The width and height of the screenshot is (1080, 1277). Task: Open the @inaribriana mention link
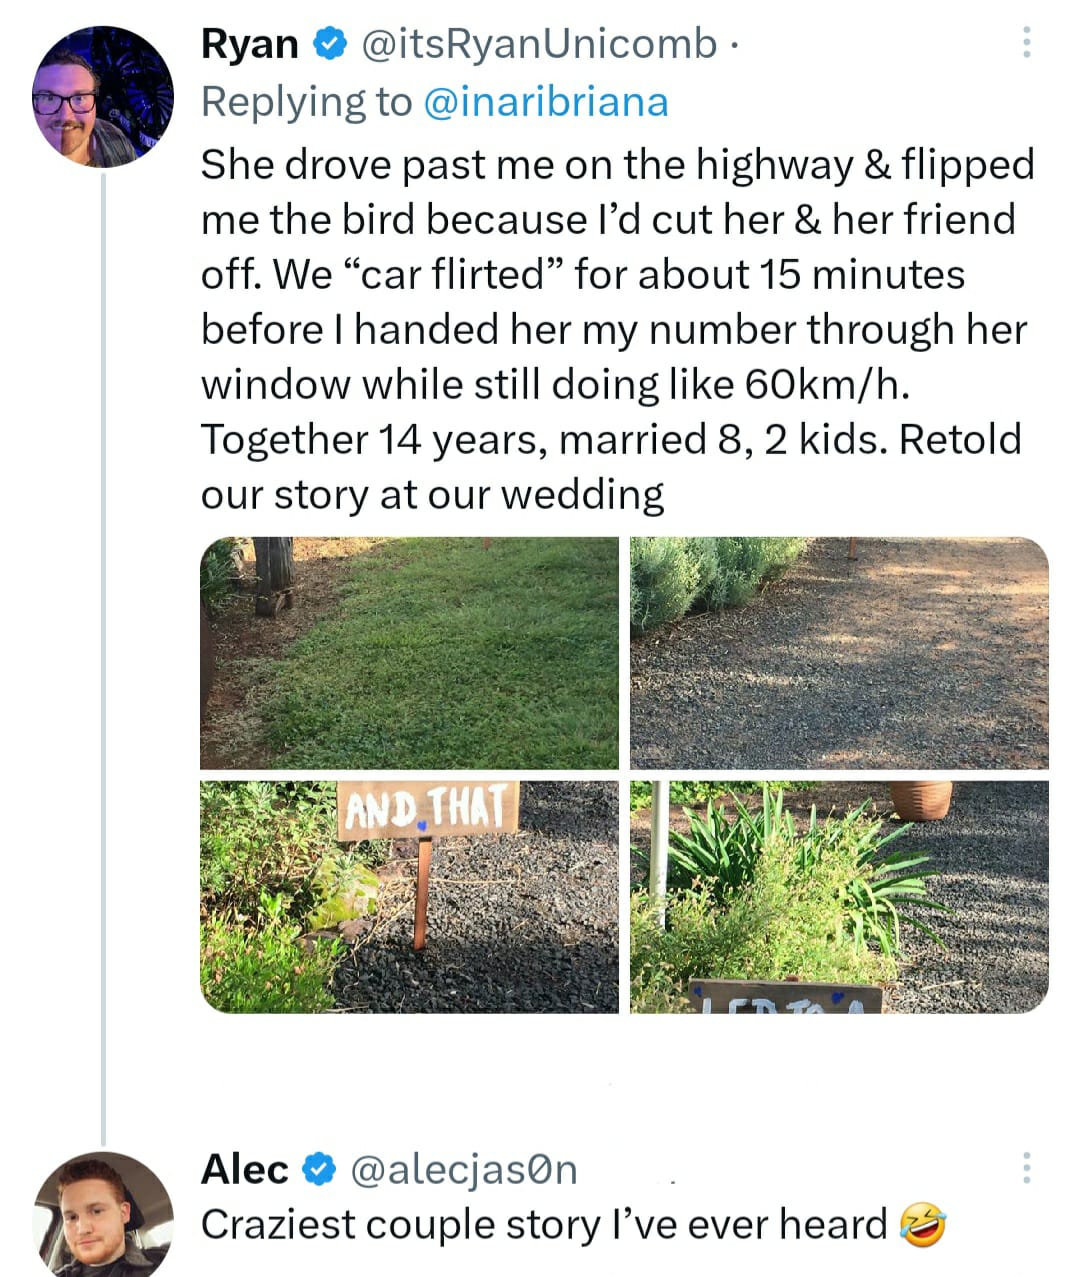coord(545,100)
